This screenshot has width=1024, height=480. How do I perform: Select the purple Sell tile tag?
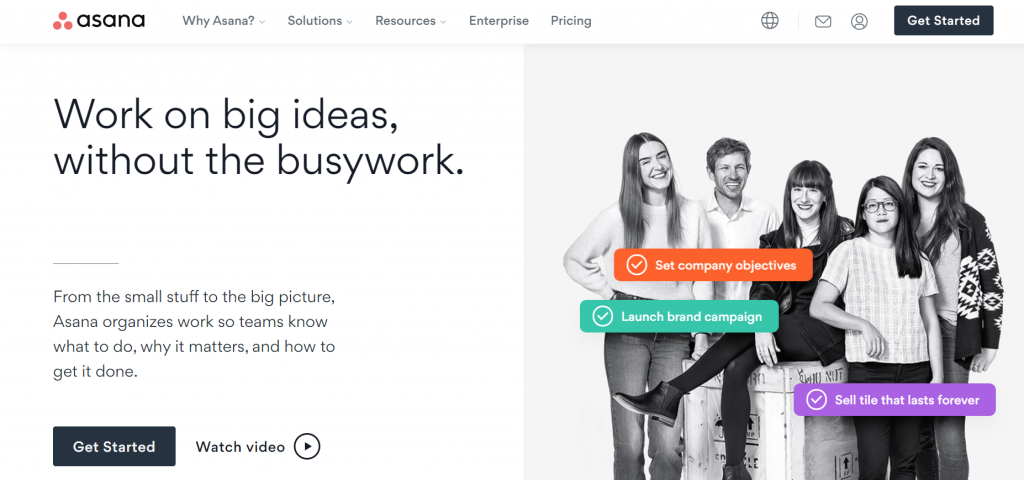tap(895, 400)
